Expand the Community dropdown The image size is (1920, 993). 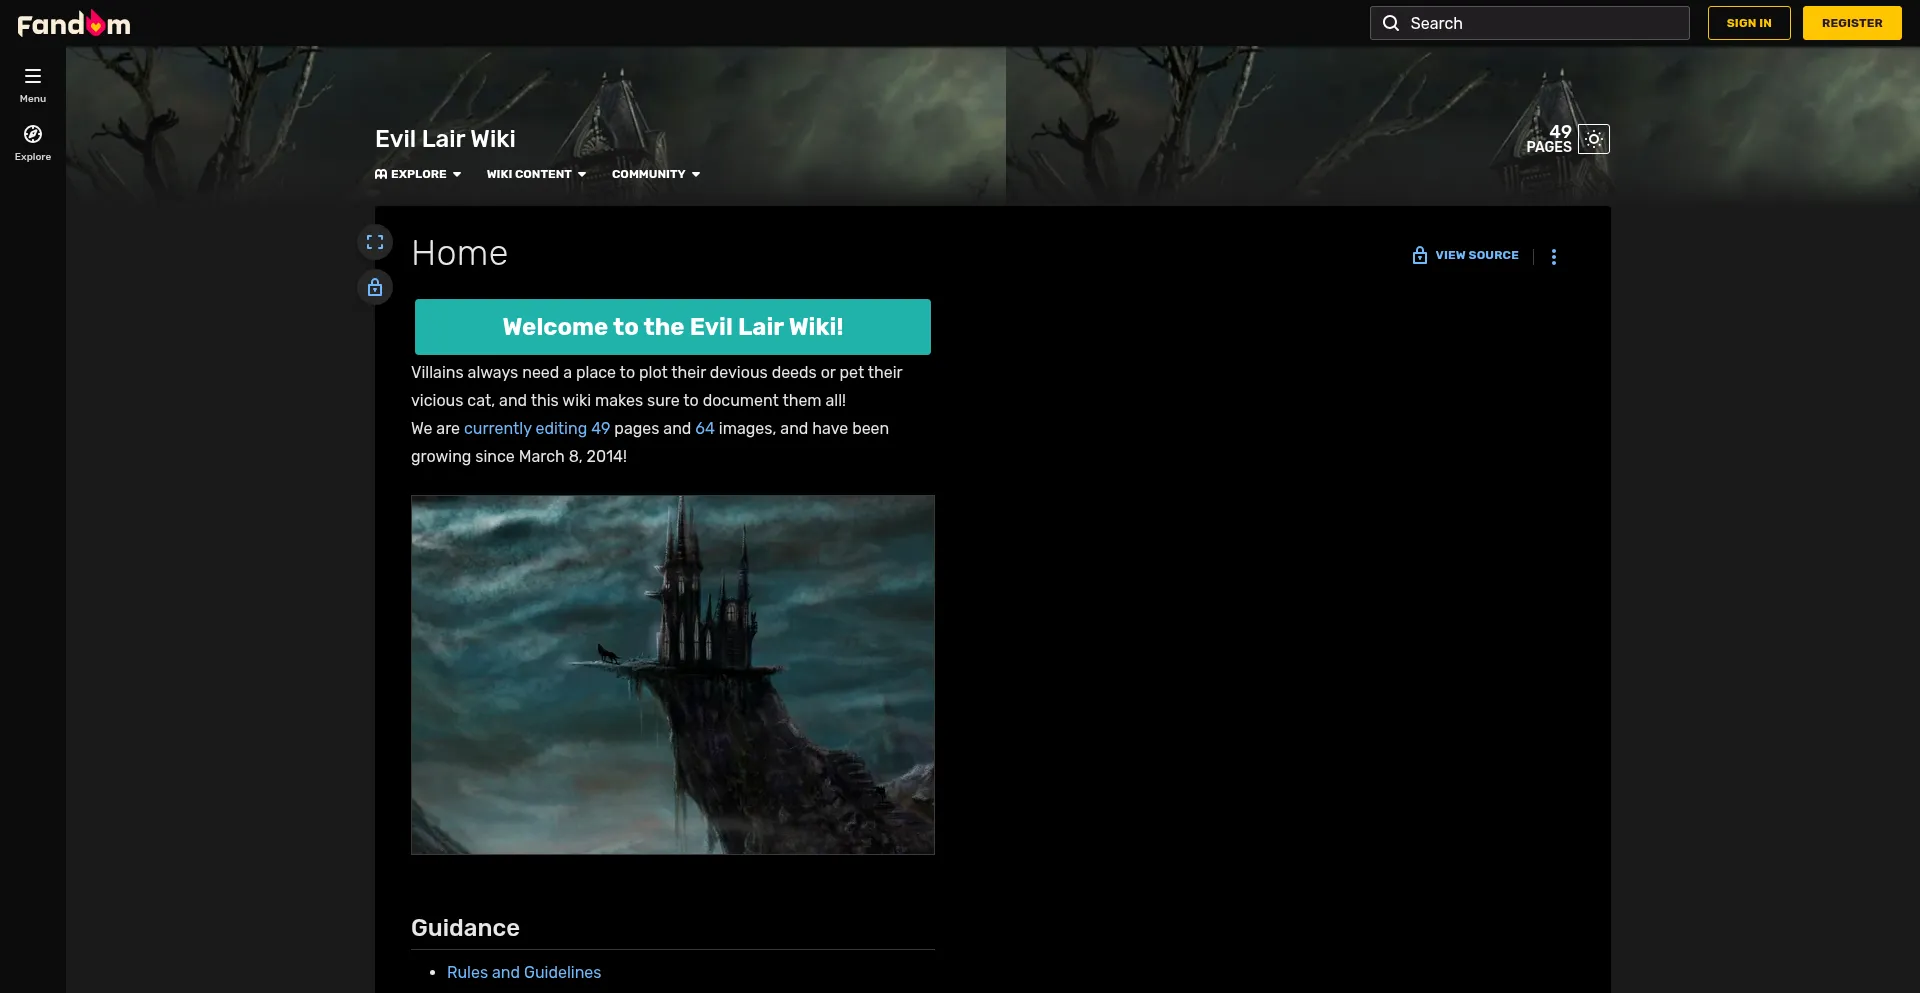656,174
